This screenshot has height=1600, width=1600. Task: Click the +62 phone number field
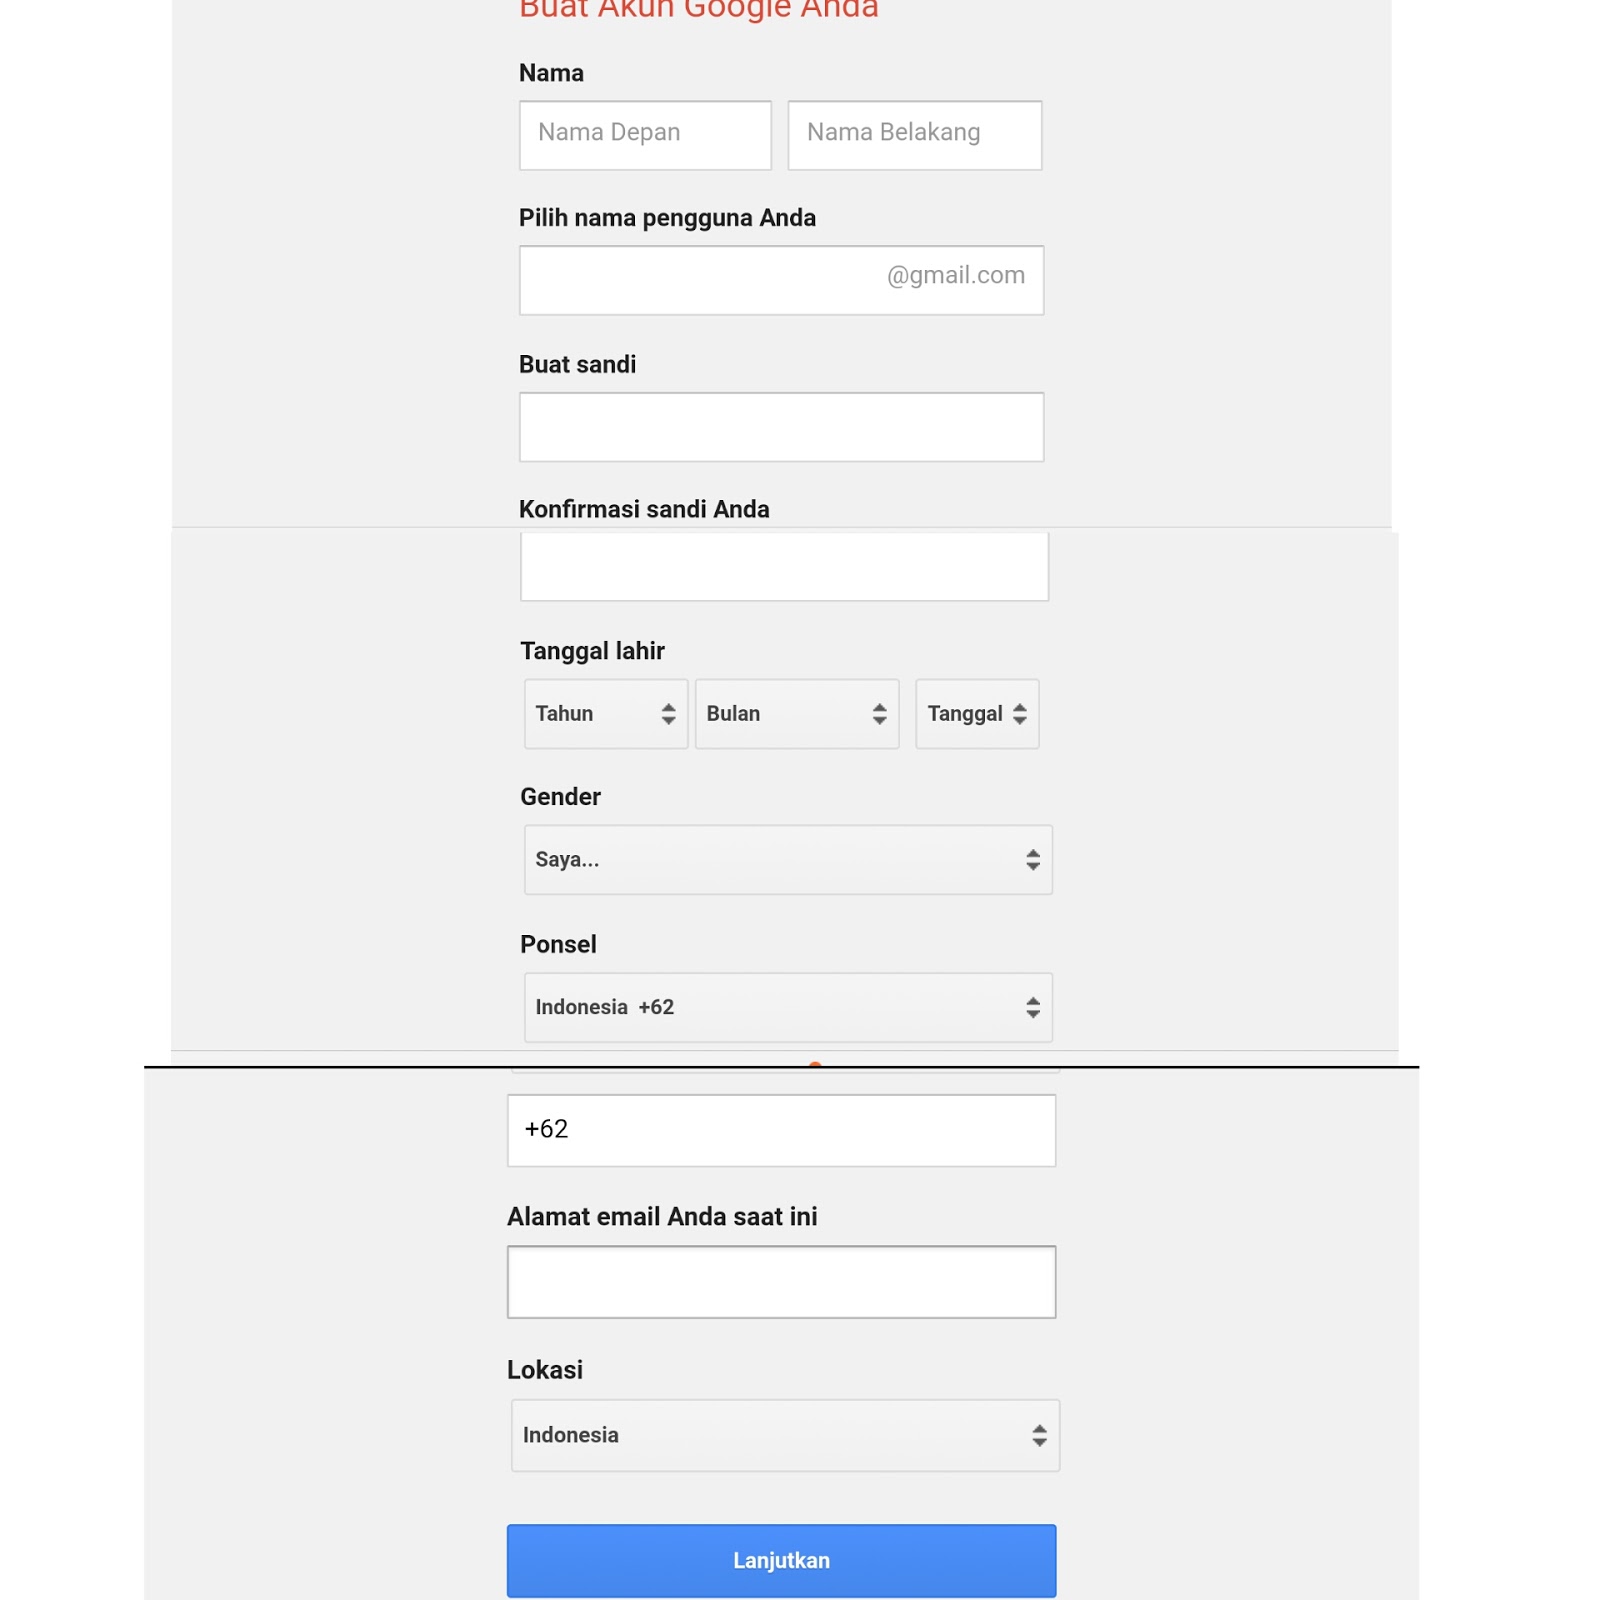781,1129
